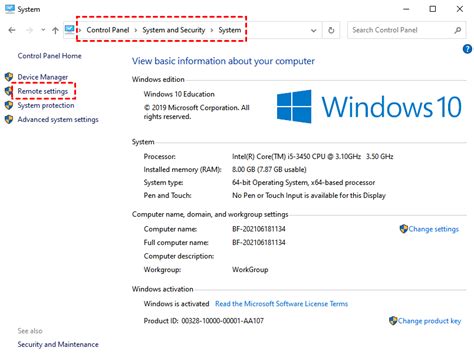474x361 pixels.
Task: Click Change settings for computer name
Action: [x=434, y=229]
